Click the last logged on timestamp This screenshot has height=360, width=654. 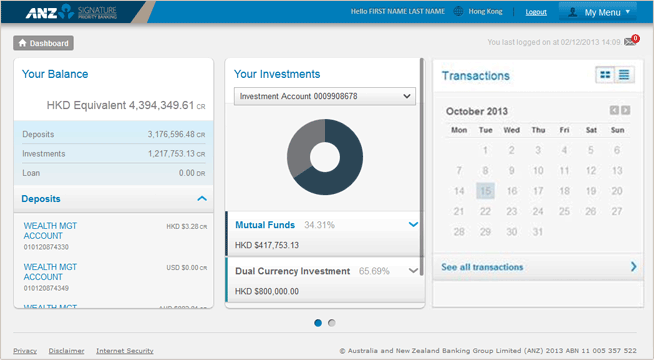click(x=554, y=42)
